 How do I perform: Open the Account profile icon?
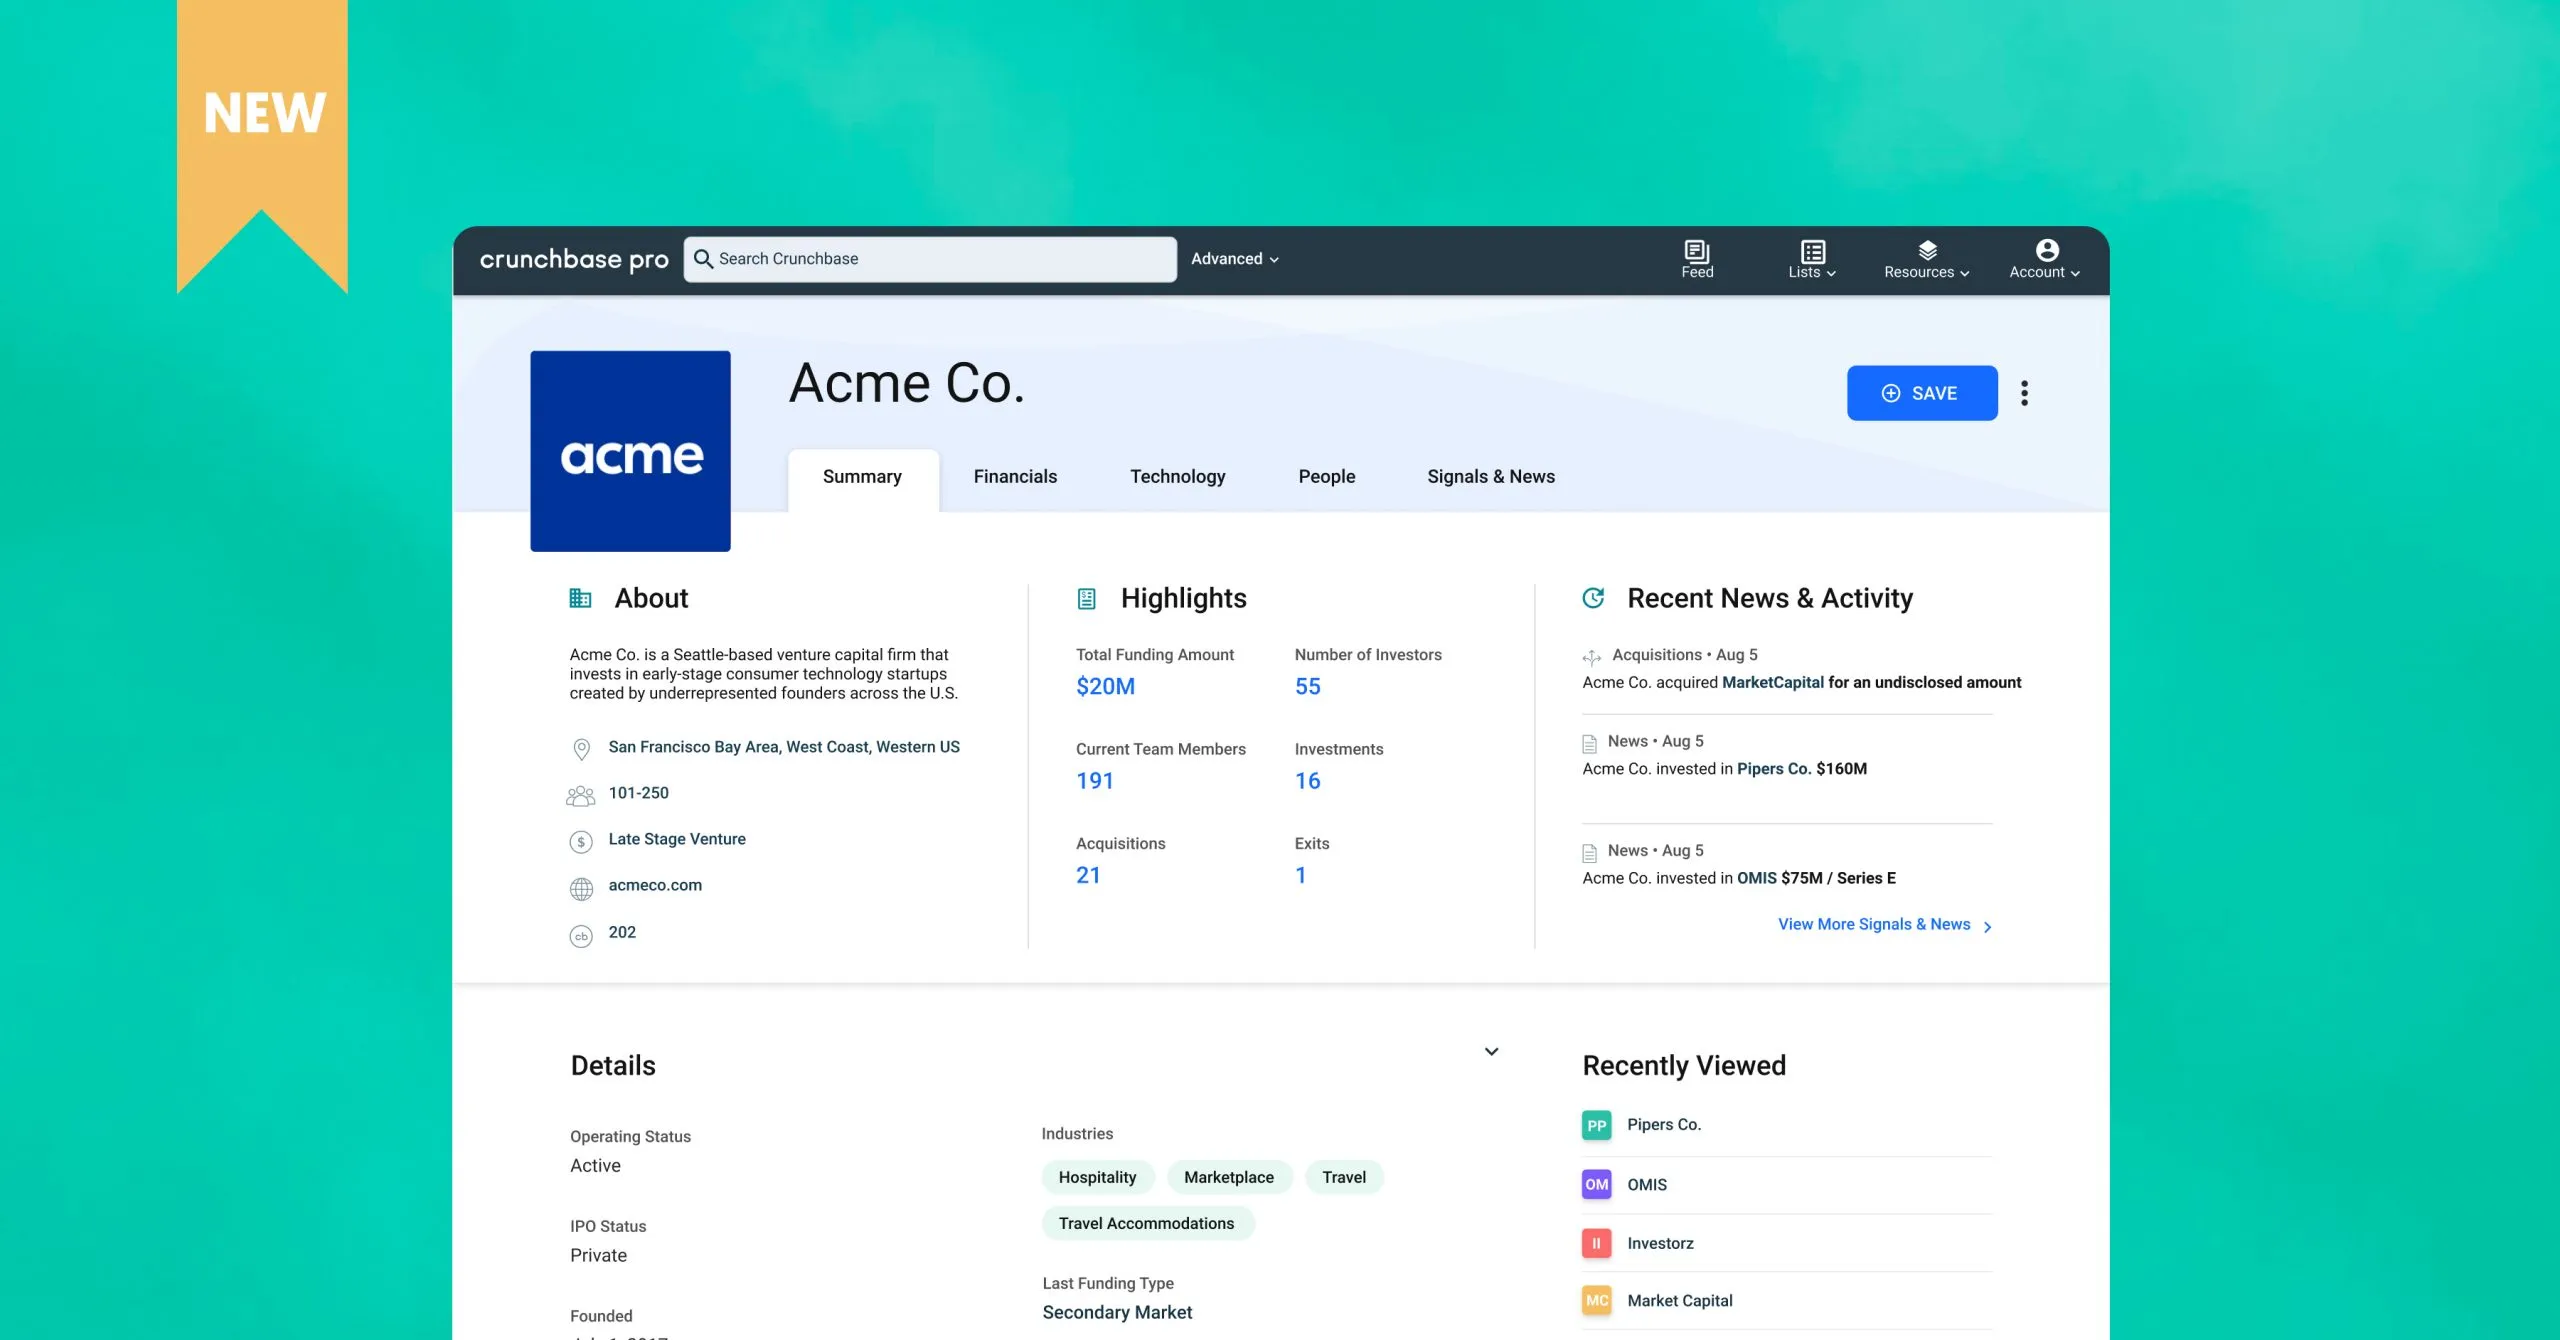coord(2046,251)
